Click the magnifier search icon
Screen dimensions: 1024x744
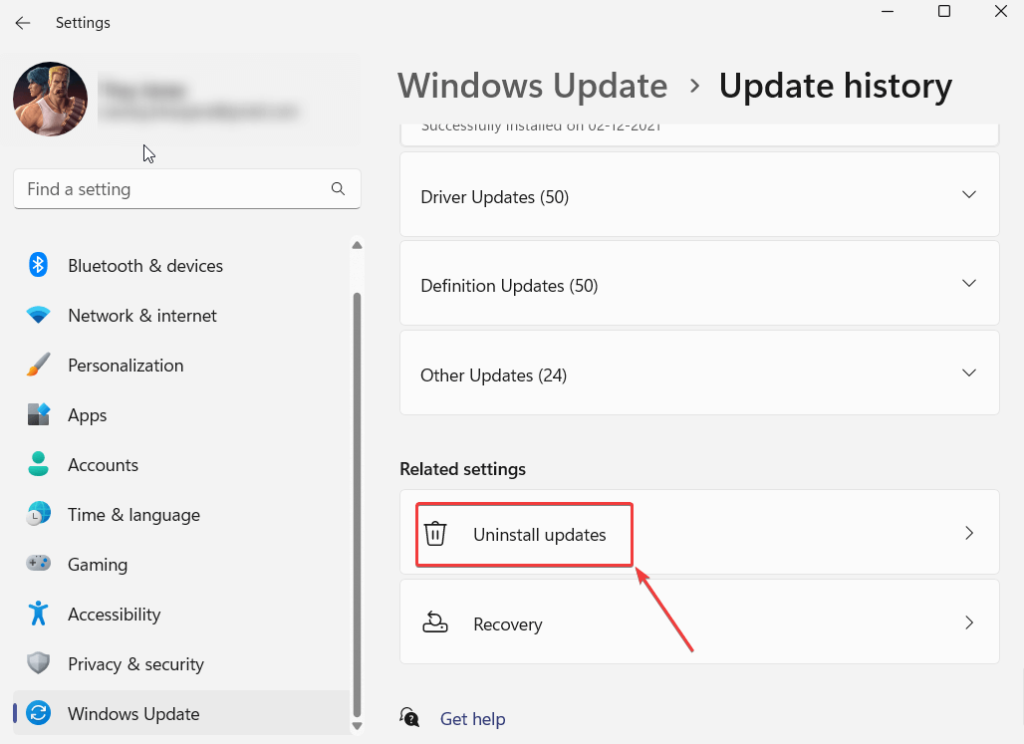(x=338, y=189)
